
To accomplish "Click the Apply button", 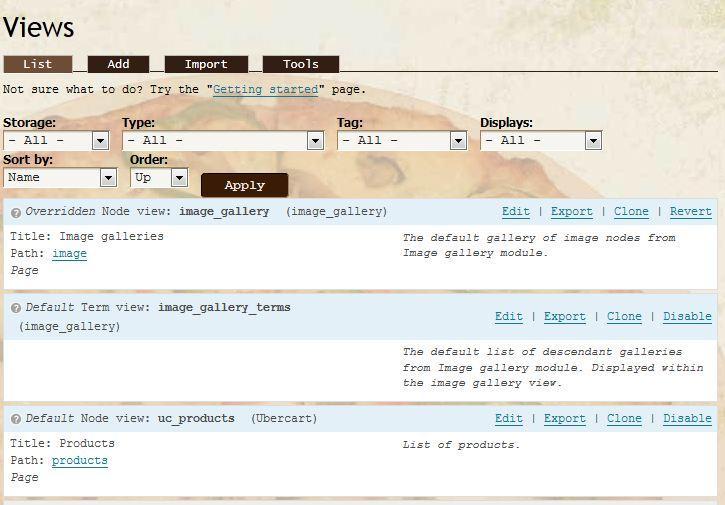I will 245,185.
